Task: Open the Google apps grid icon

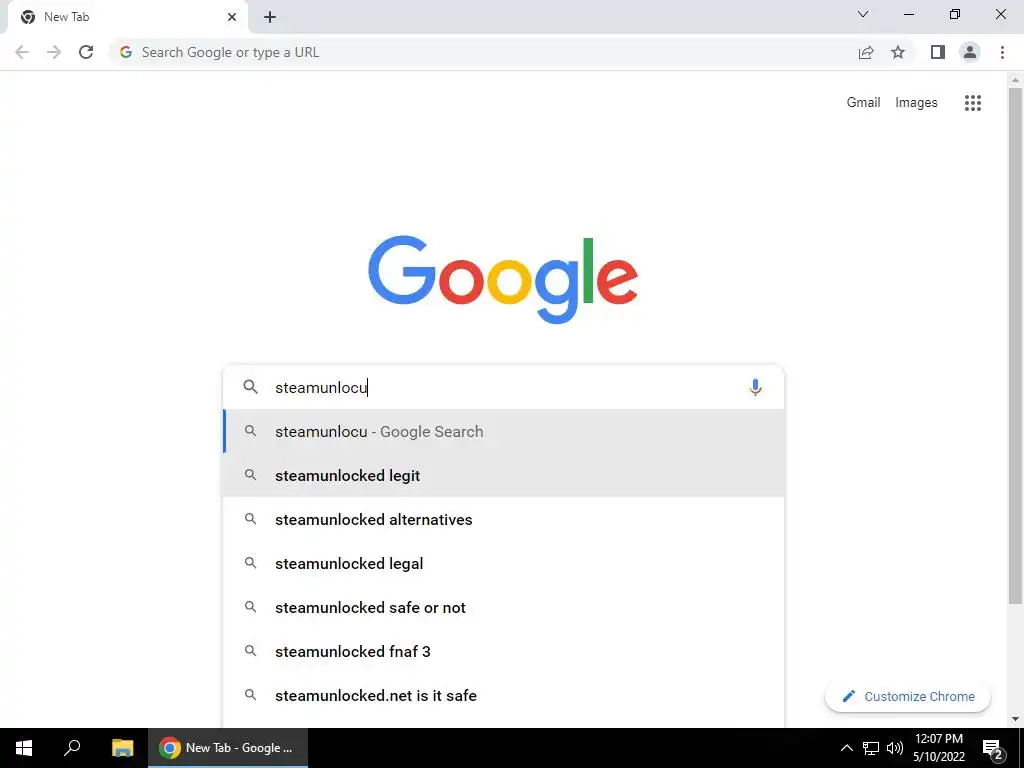Action: pos(972,103)
